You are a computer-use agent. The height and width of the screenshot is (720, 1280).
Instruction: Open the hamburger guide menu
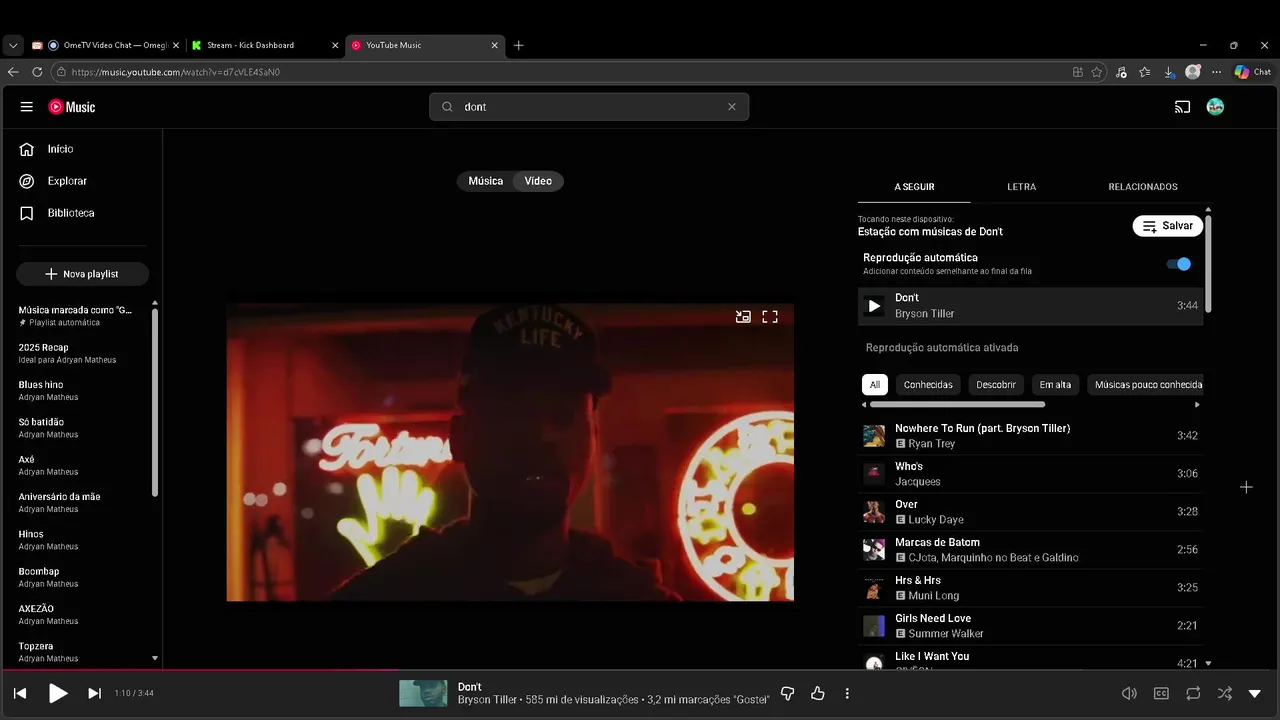27,107
